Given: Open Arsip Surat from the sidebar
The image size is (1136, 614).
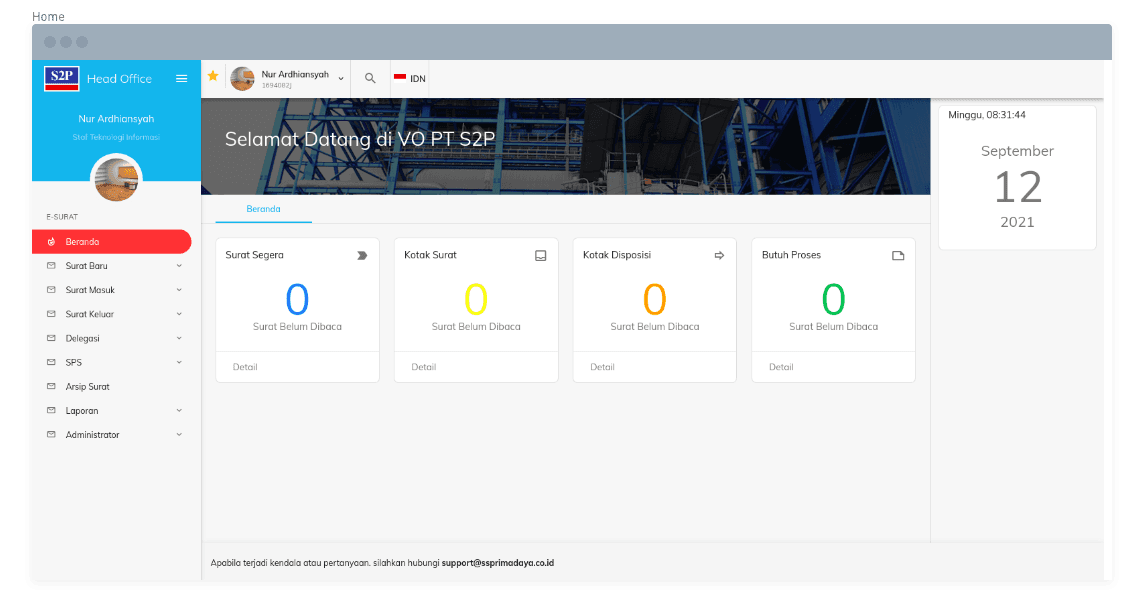Looking at the screenshot, I should tap(116, 386).
